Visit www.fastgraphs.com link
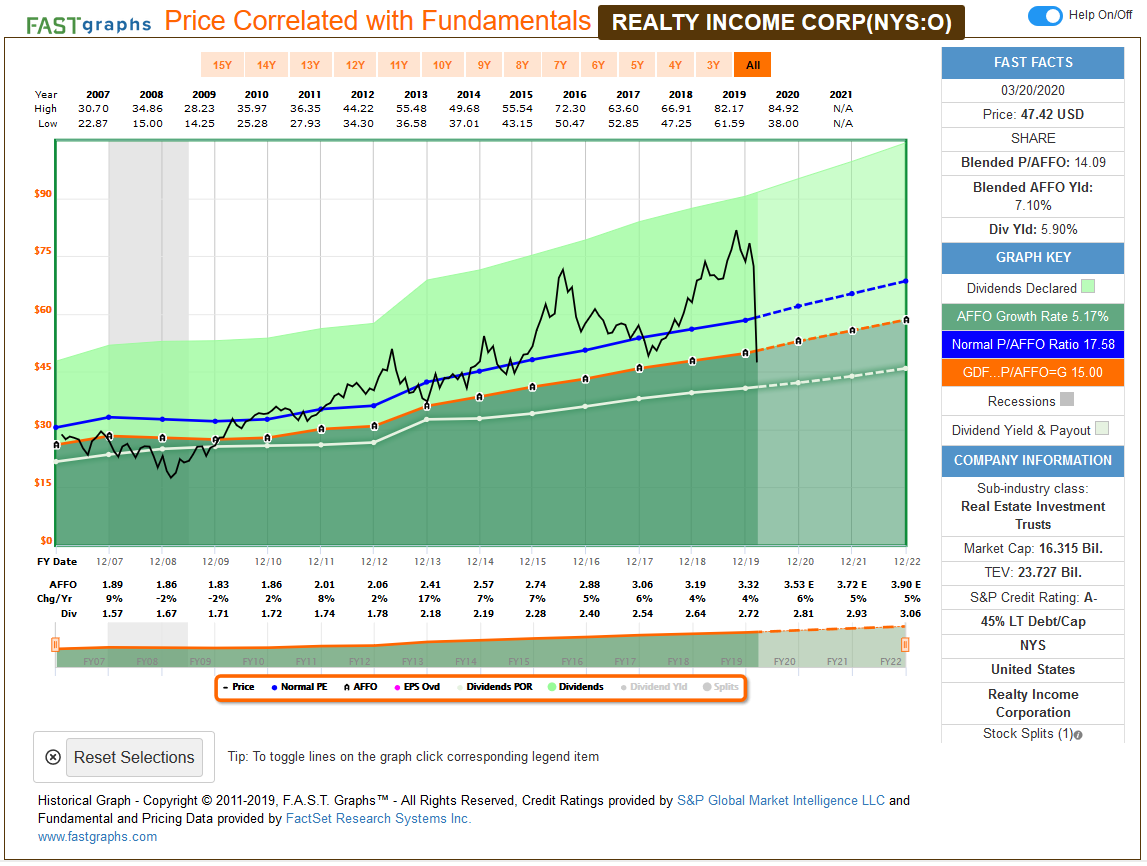Screen dimensions: 1147x866 tap(97, 837)
